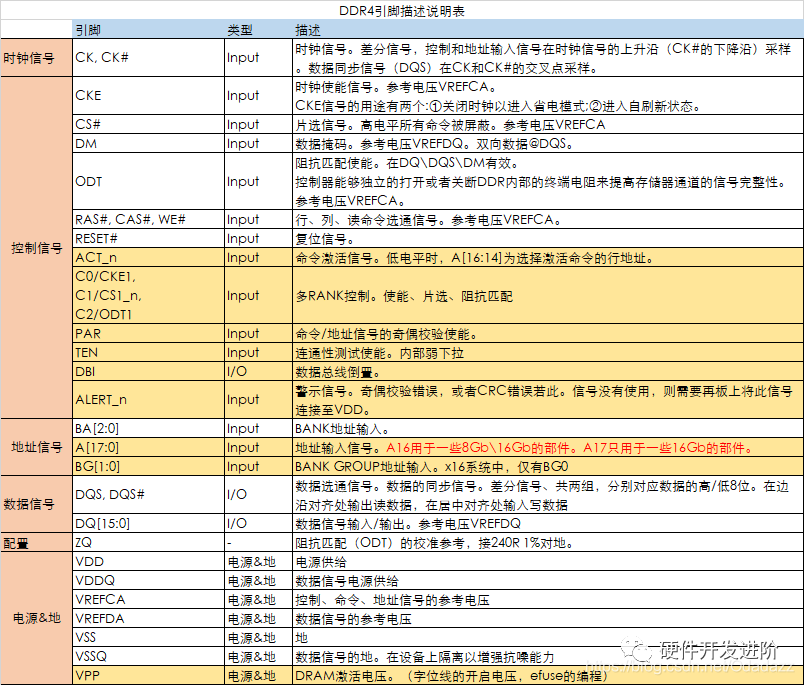
Task: Select the pin cell 'ZQ'
Action: (x=149, y=542)
